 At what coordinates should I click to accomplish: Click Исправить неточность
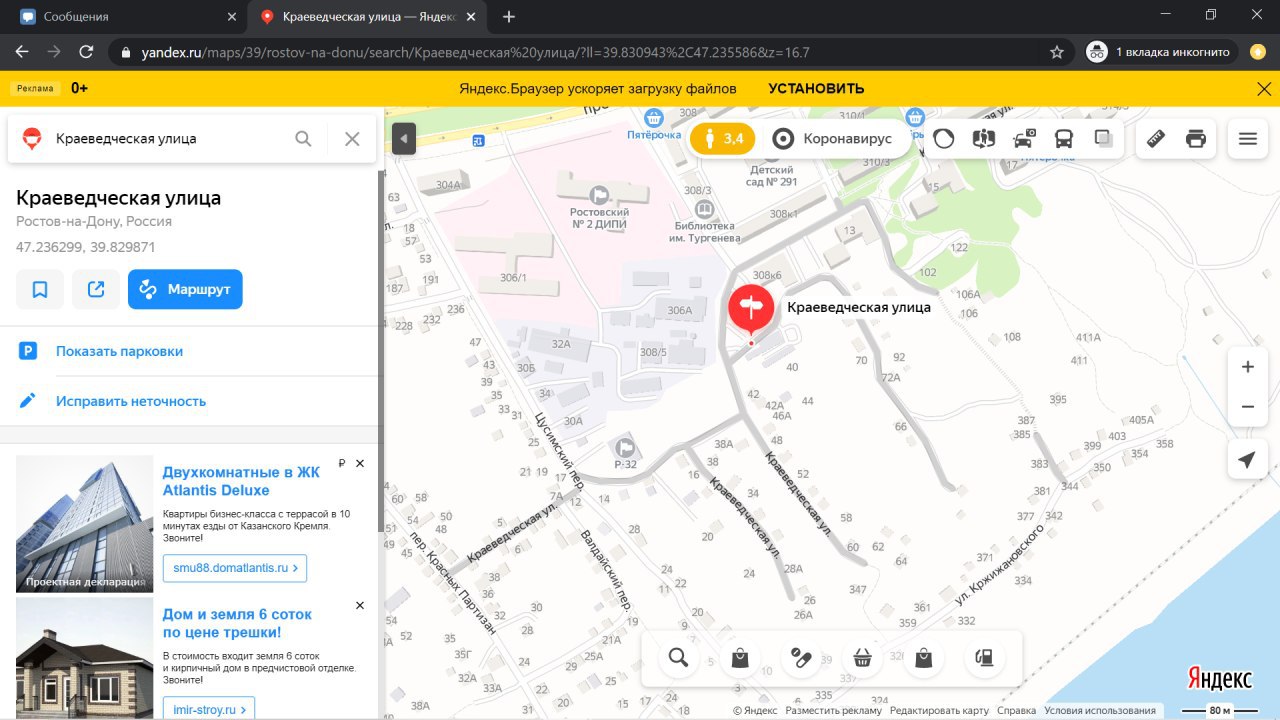131,401
